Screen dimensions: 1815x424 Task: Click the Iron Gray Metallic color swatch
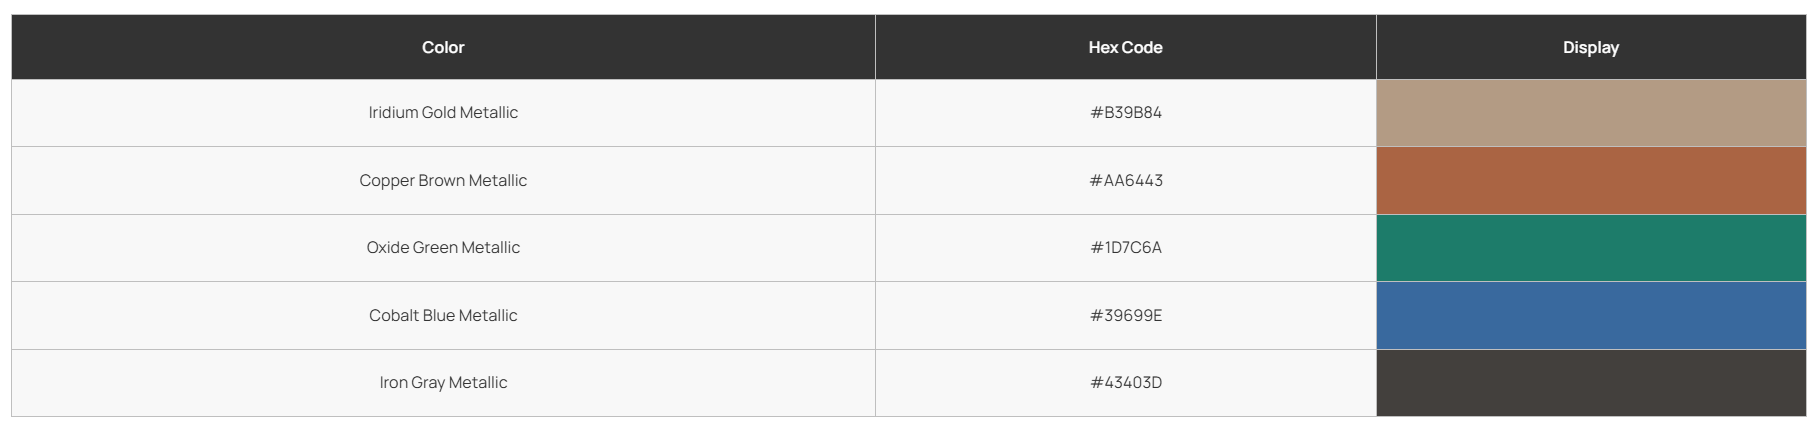[x=1591, y=383]
